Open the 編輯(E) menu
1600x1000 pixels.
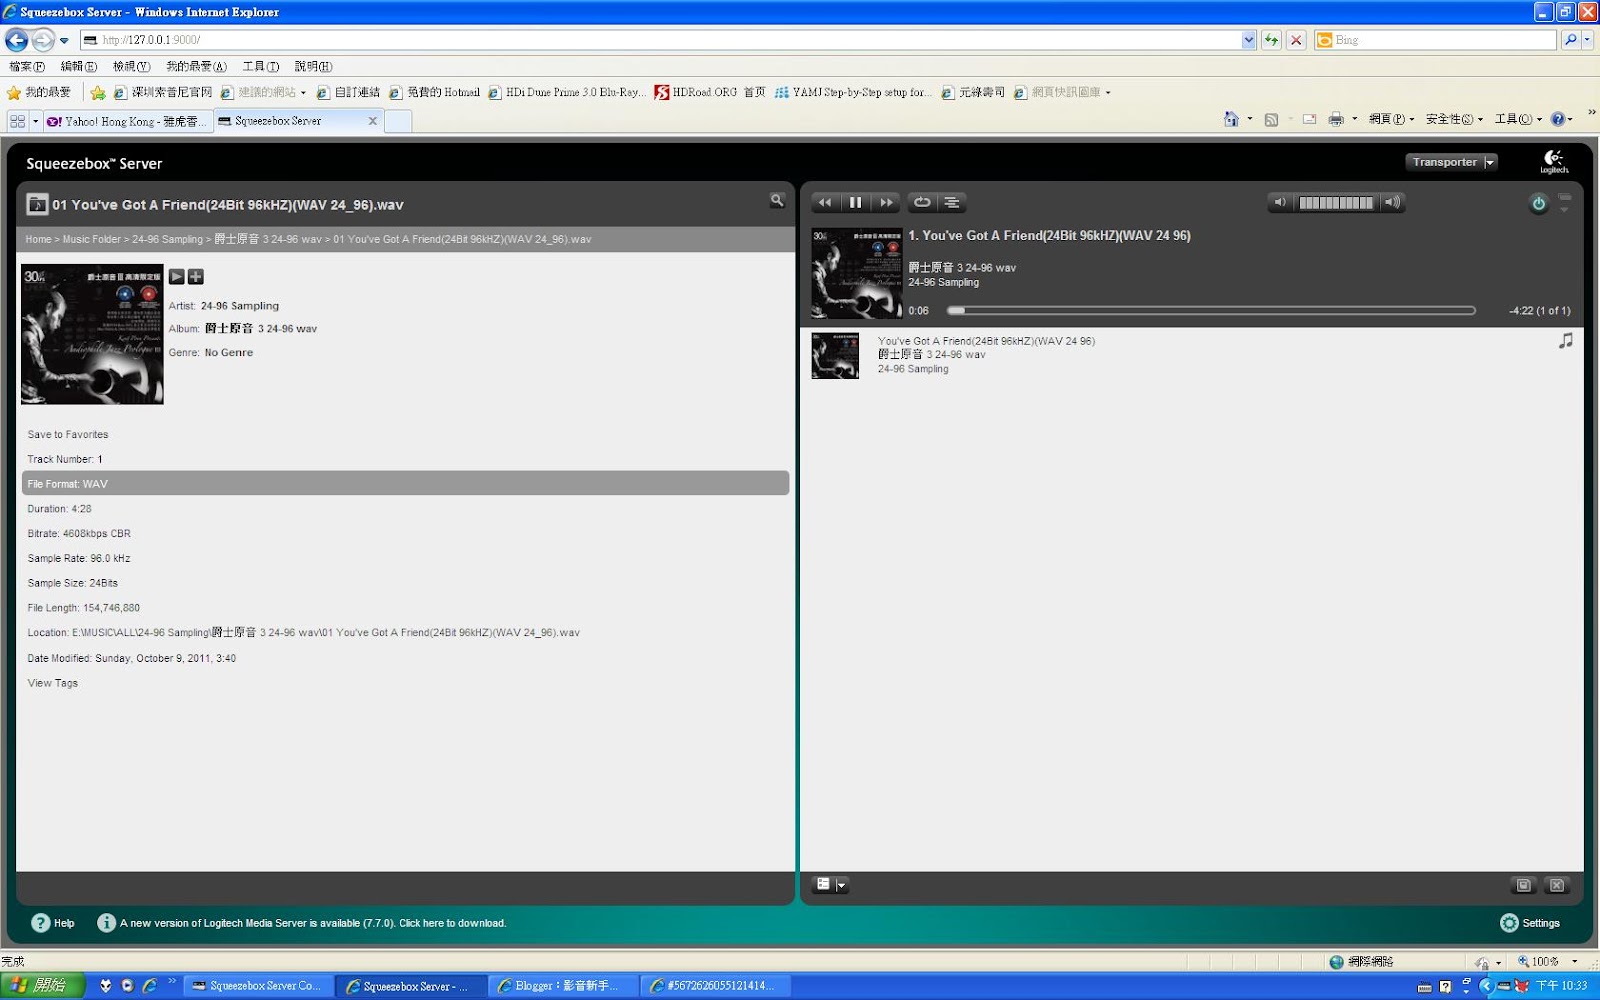click(79, 67)
